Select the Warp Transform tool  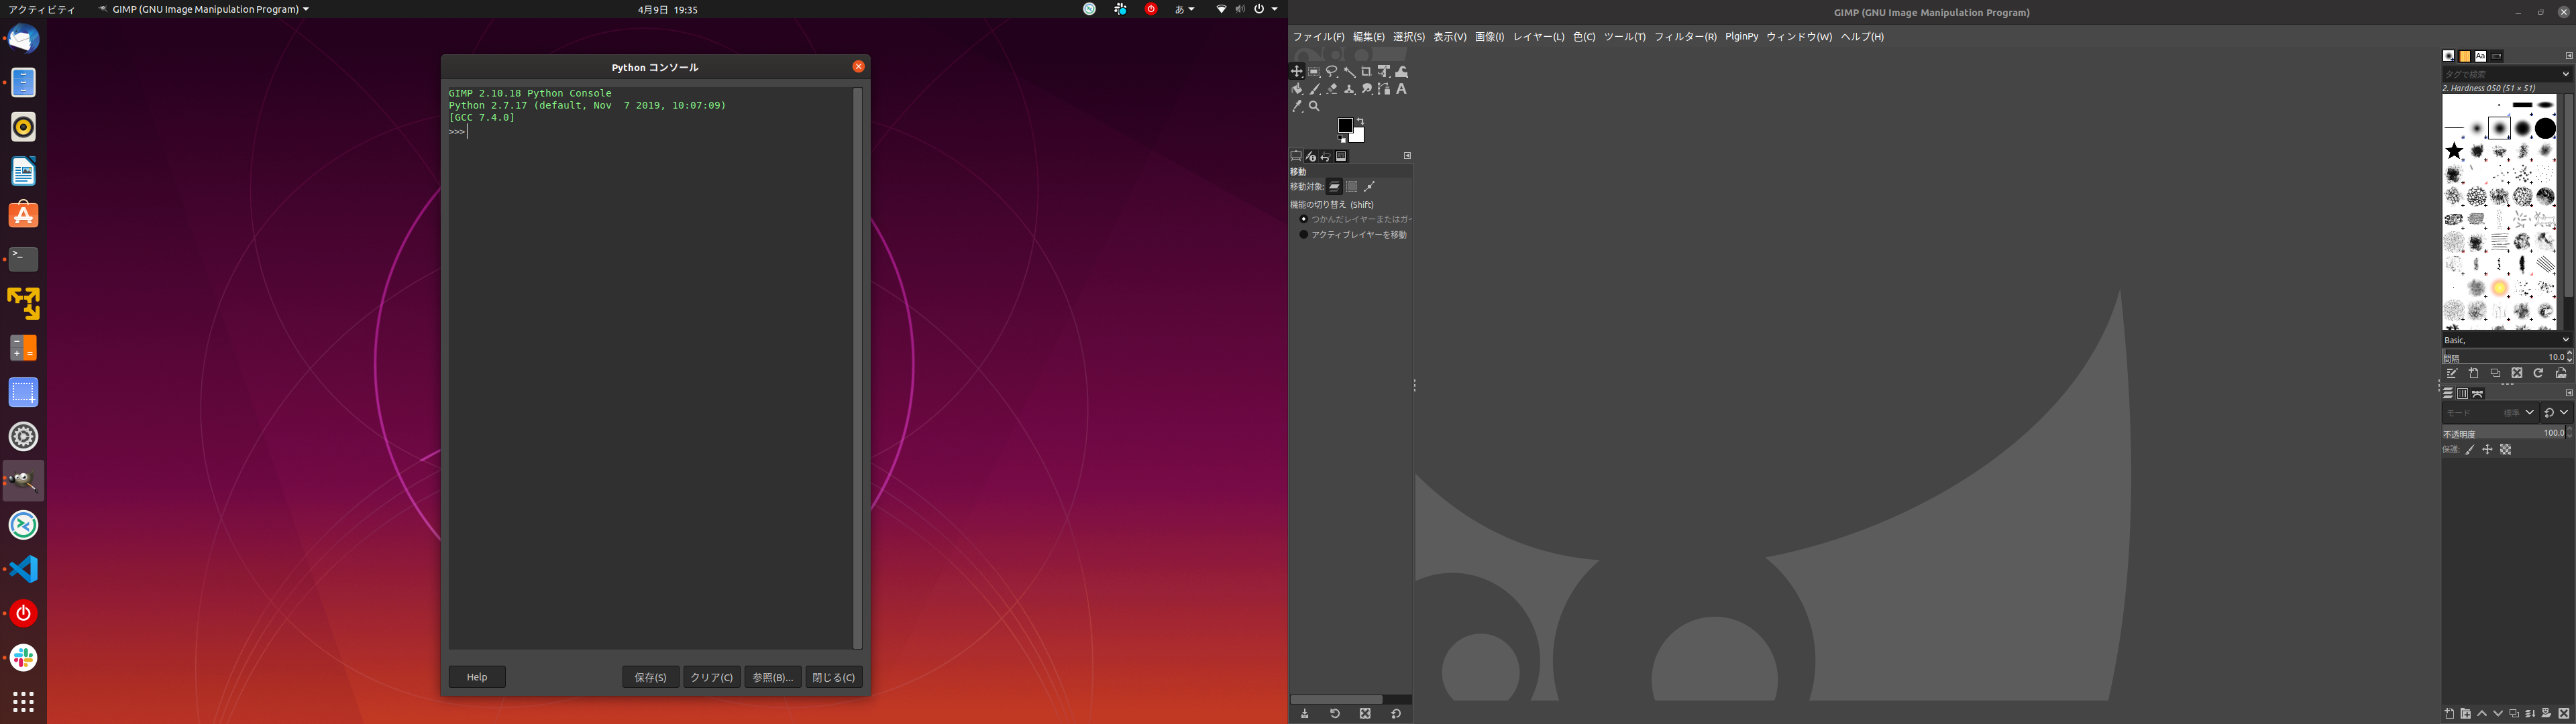point(1402,72)
